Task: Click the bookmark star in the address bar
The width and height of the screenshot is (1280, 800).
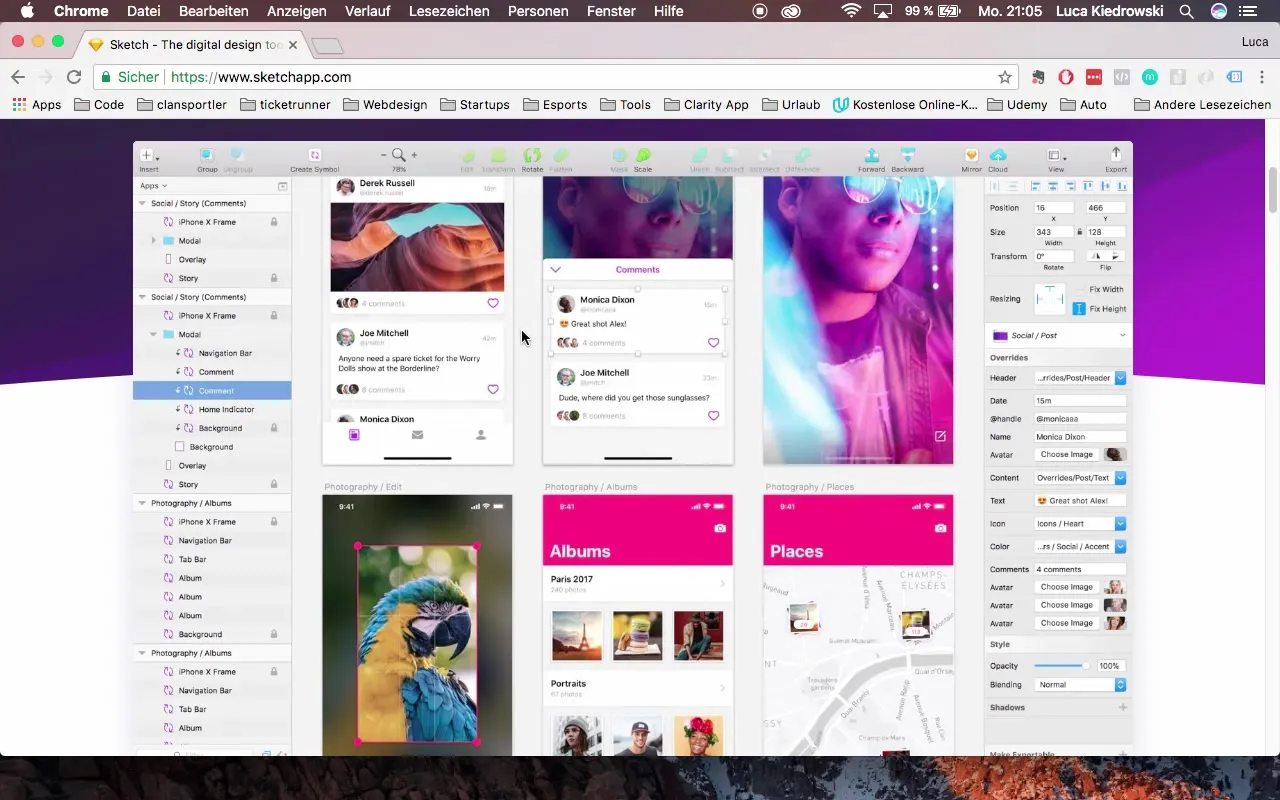Action: (1005, 77)
